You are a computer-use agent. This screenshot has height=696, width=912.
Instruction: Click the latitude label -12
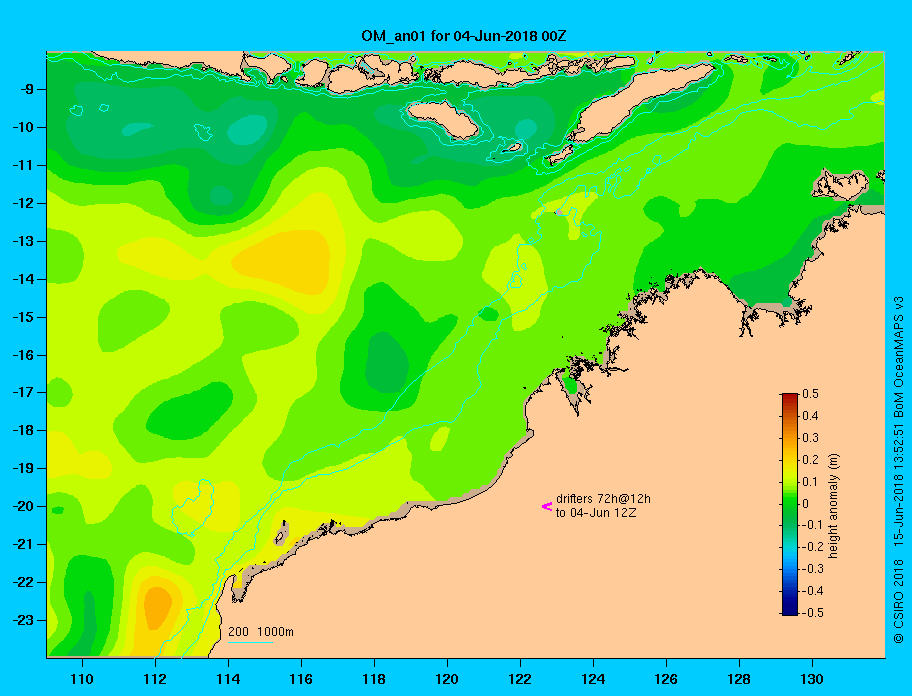[x=23, y=204]
